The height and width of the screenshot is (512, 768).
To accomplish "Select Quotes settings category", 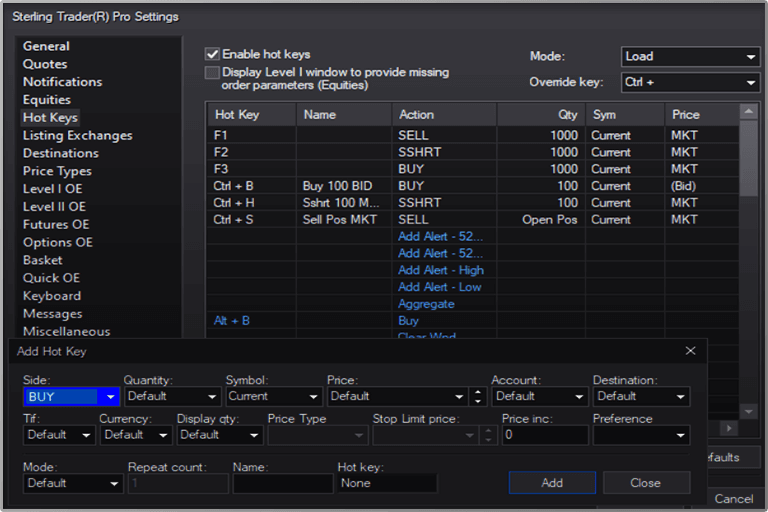I will click(45, 64).
